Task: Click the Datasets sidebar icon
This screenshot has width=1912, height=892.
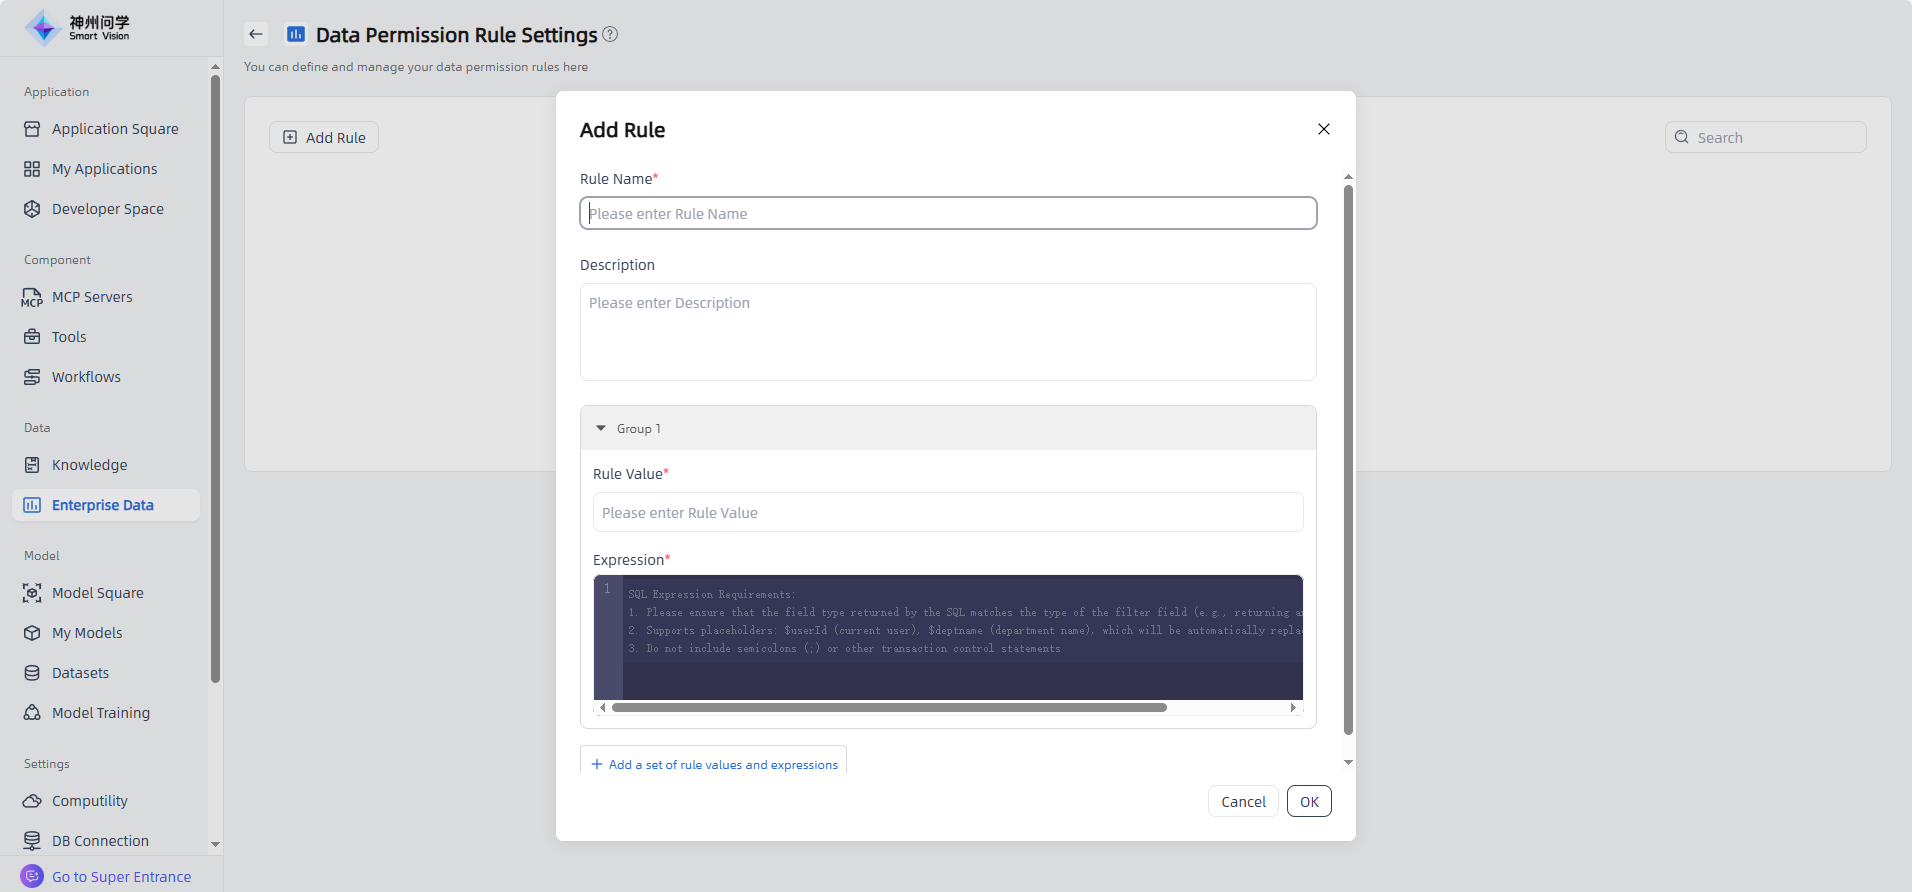Action: [32, 673]
